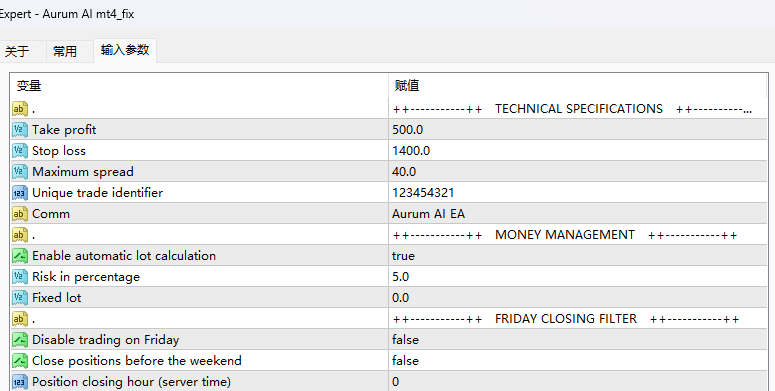Select the Unique trade identifier row label
The height and width of the screenshot is (391, 775).
click(x=97, y=193)
